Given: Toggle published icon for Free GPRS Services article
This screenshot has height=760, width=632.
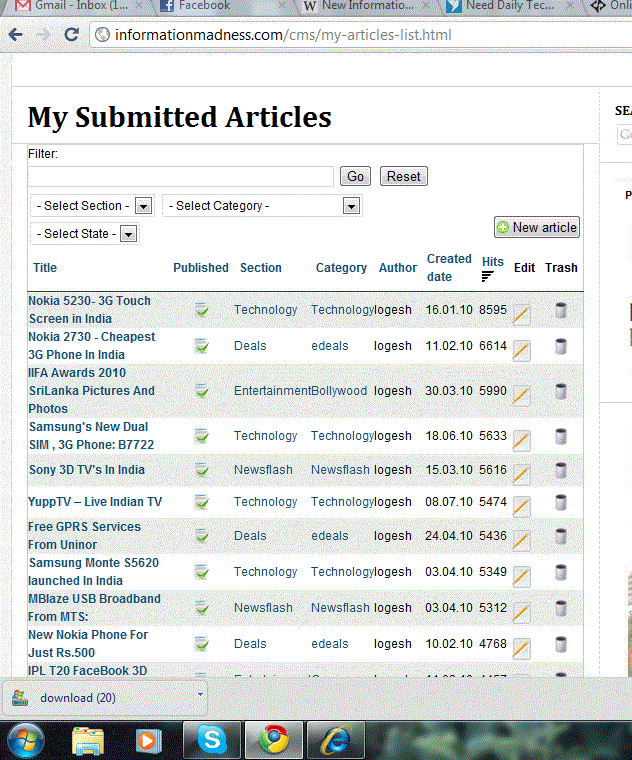Looking at the screenshot, I should [202, 536].
